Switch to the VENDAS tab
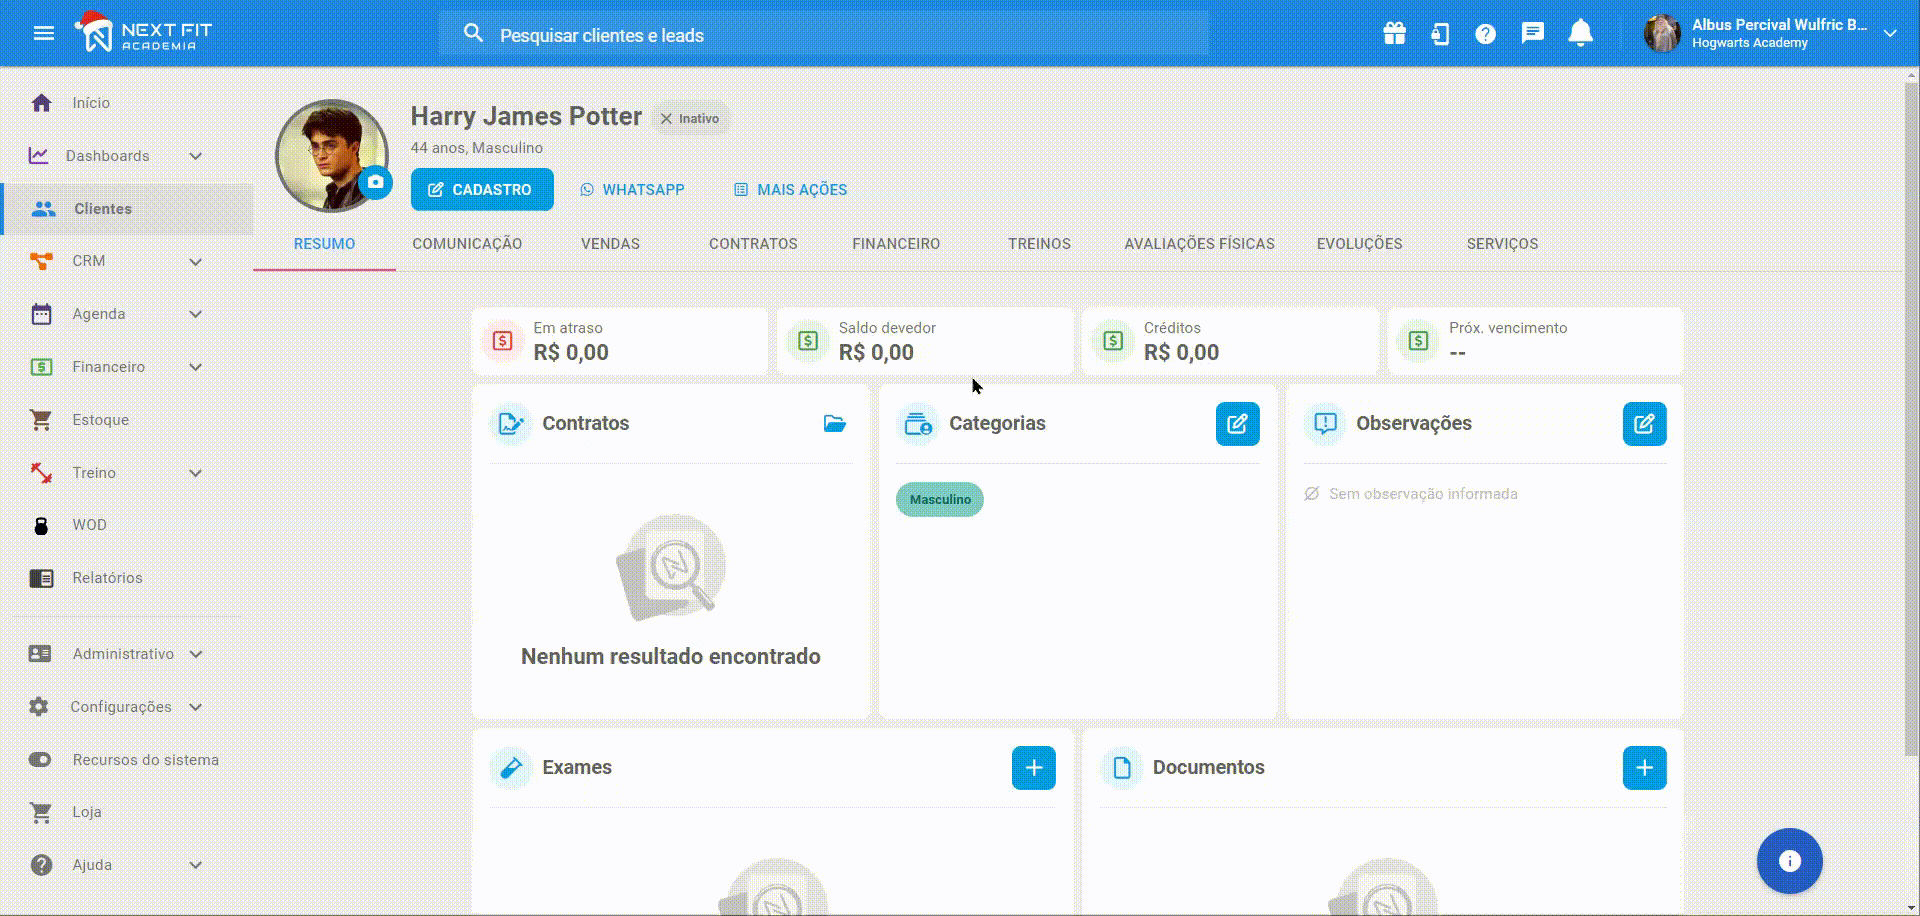 click(610, 244)
